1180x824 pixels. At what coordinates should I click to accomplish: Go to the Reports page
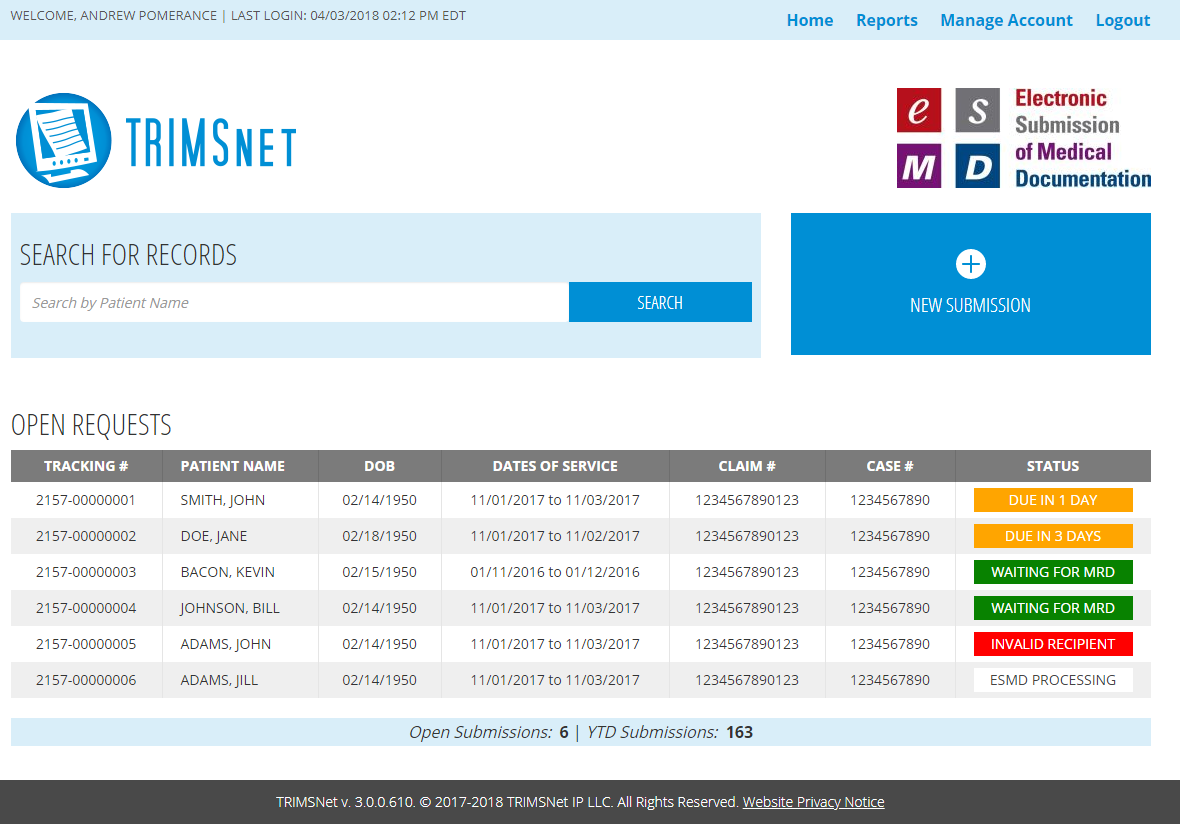tap(886, 20)
